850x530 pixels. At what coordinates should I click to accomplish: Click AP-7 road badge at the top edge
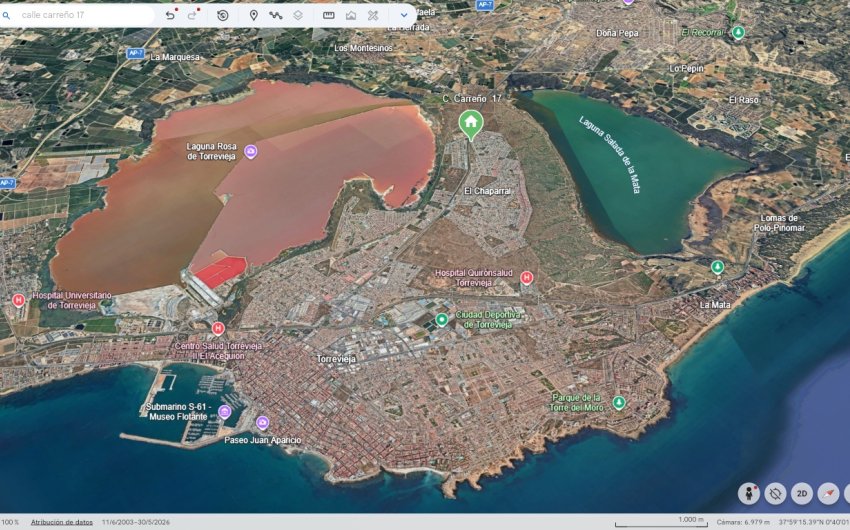coord(485,5)
